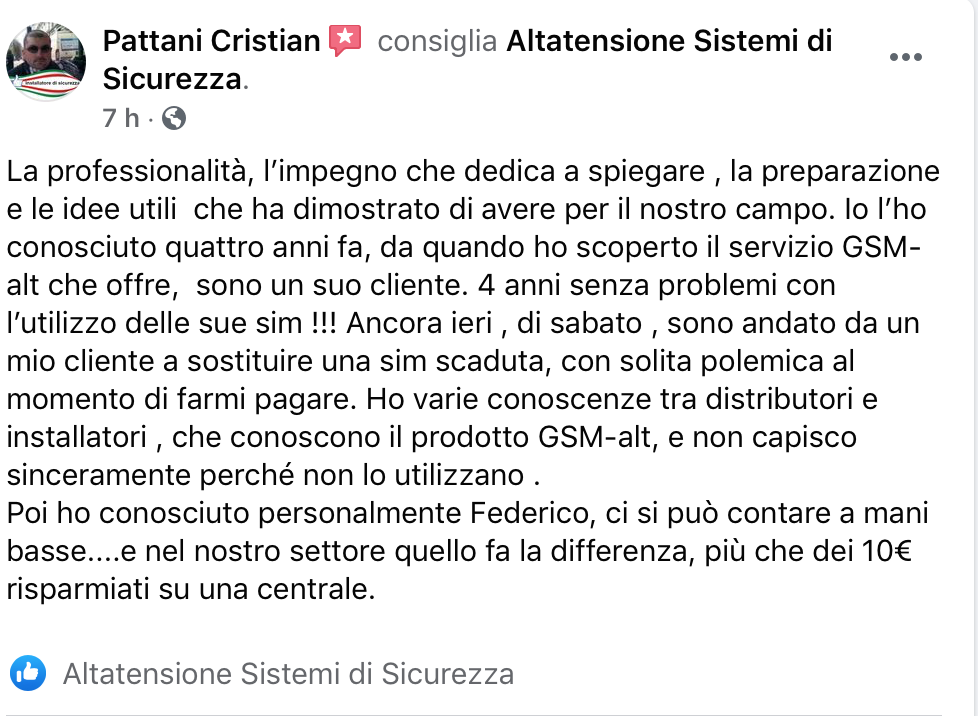Viewport: 978px width, 716px height.
Task: Click the word 'Sicurezza' on the second header line
Action: (x=172, y=79)
